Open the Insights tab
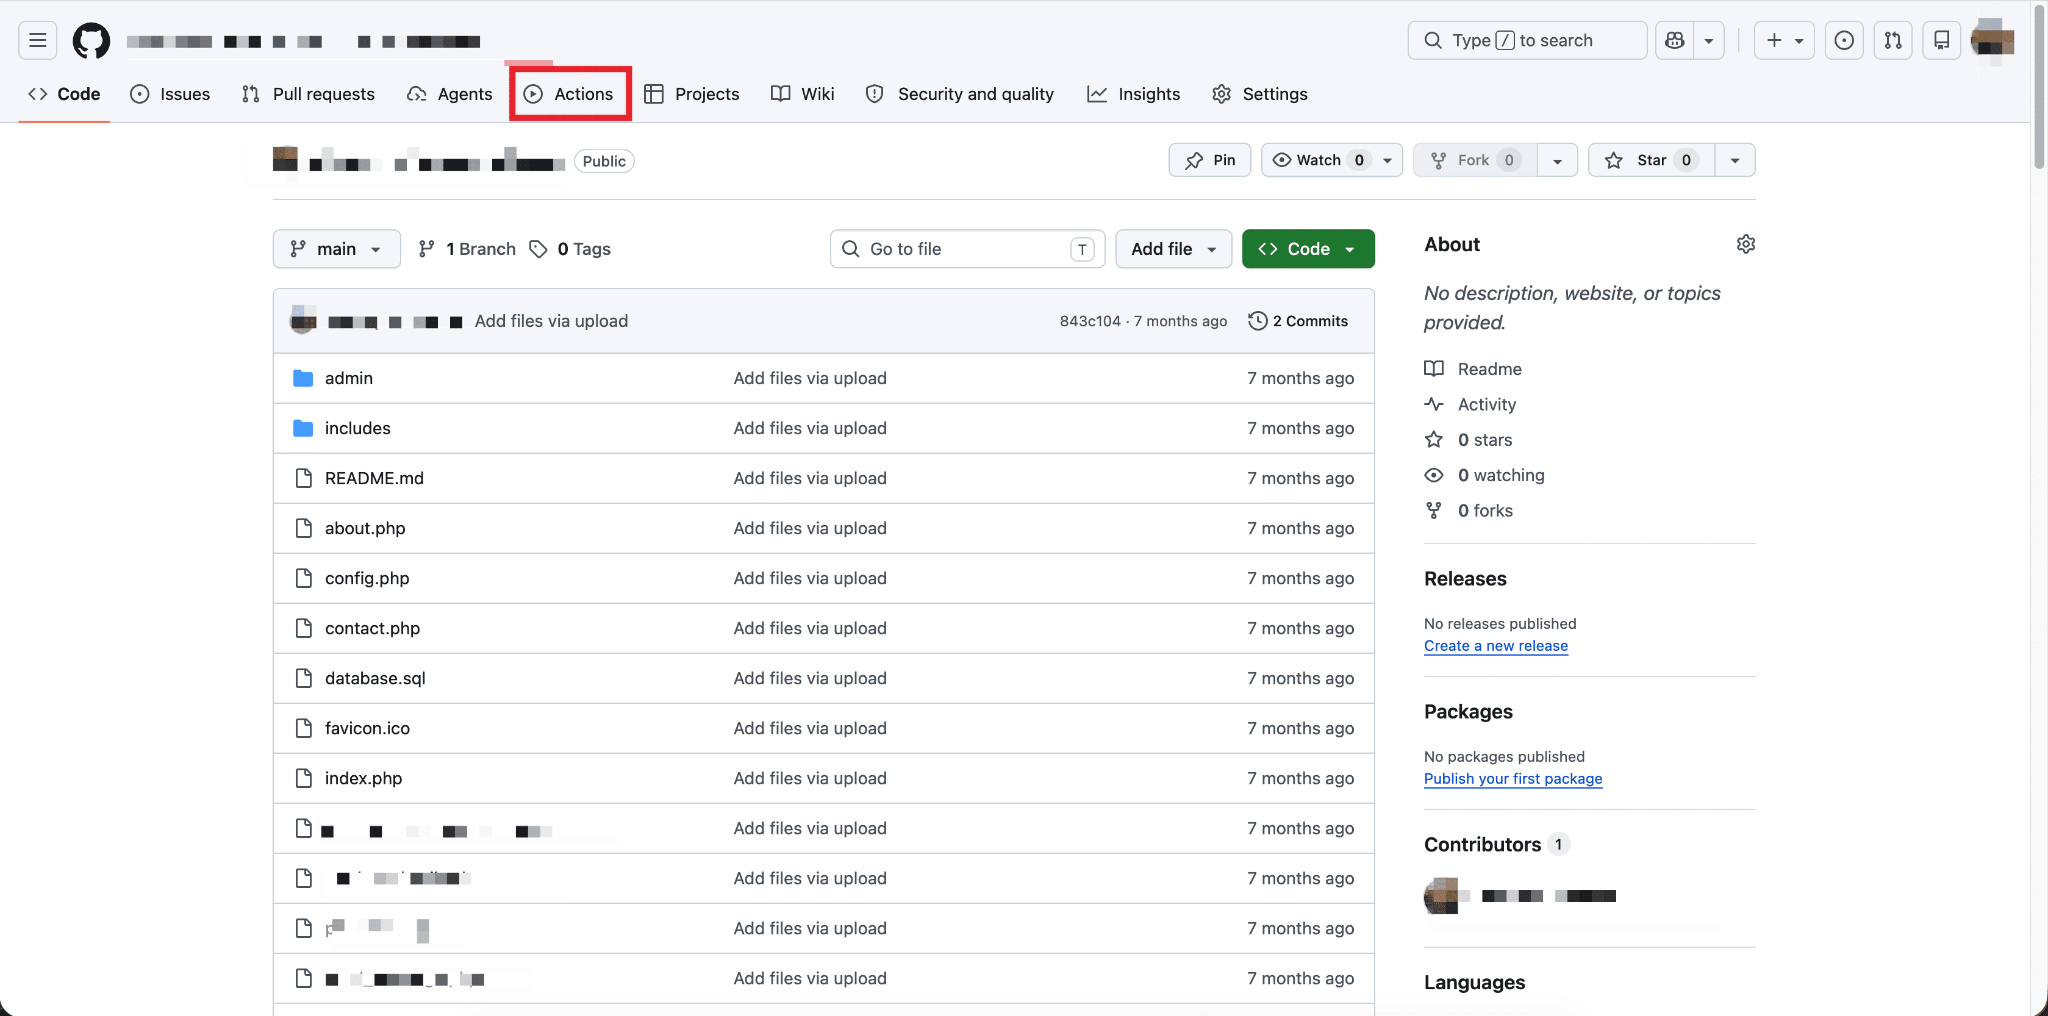The width and height of the screenshot is (2048, 1016). [1134, 94]
